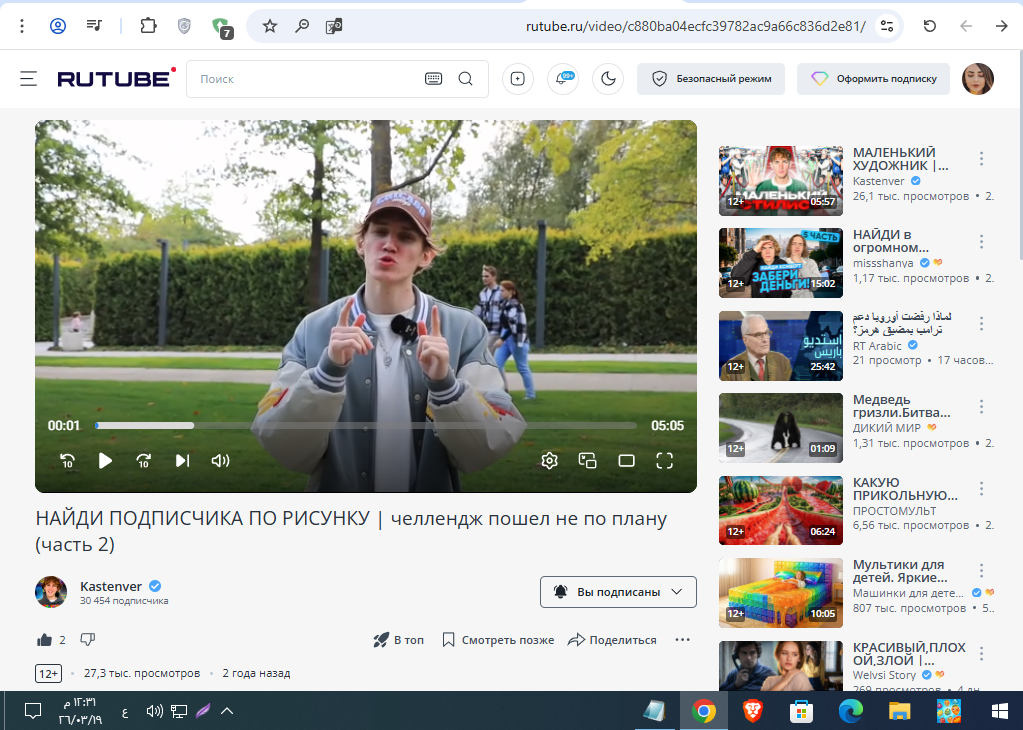Open options menu for КРАСИВЫЙ,ПЛОХОЙ,ЗЛОЙ video

click(981, 654)
